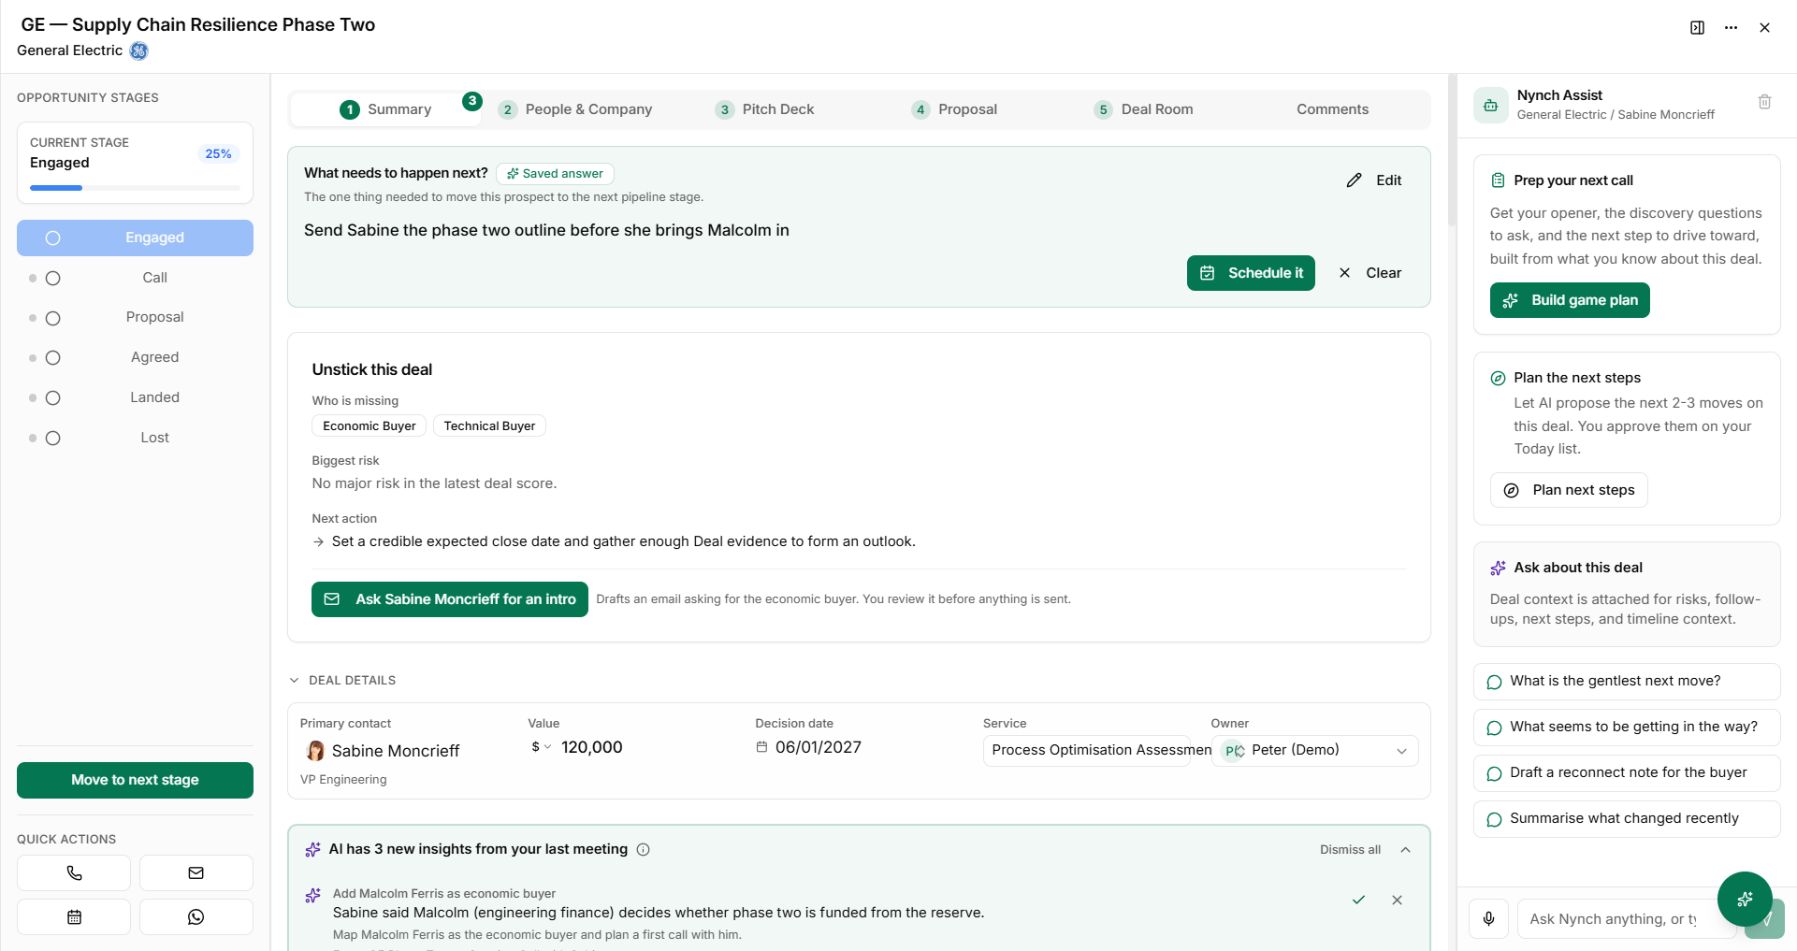Dismiss the Malcolm Ferris insight with X
The height and width of the screenshot is (951, 1797).
coord(1397,900)
